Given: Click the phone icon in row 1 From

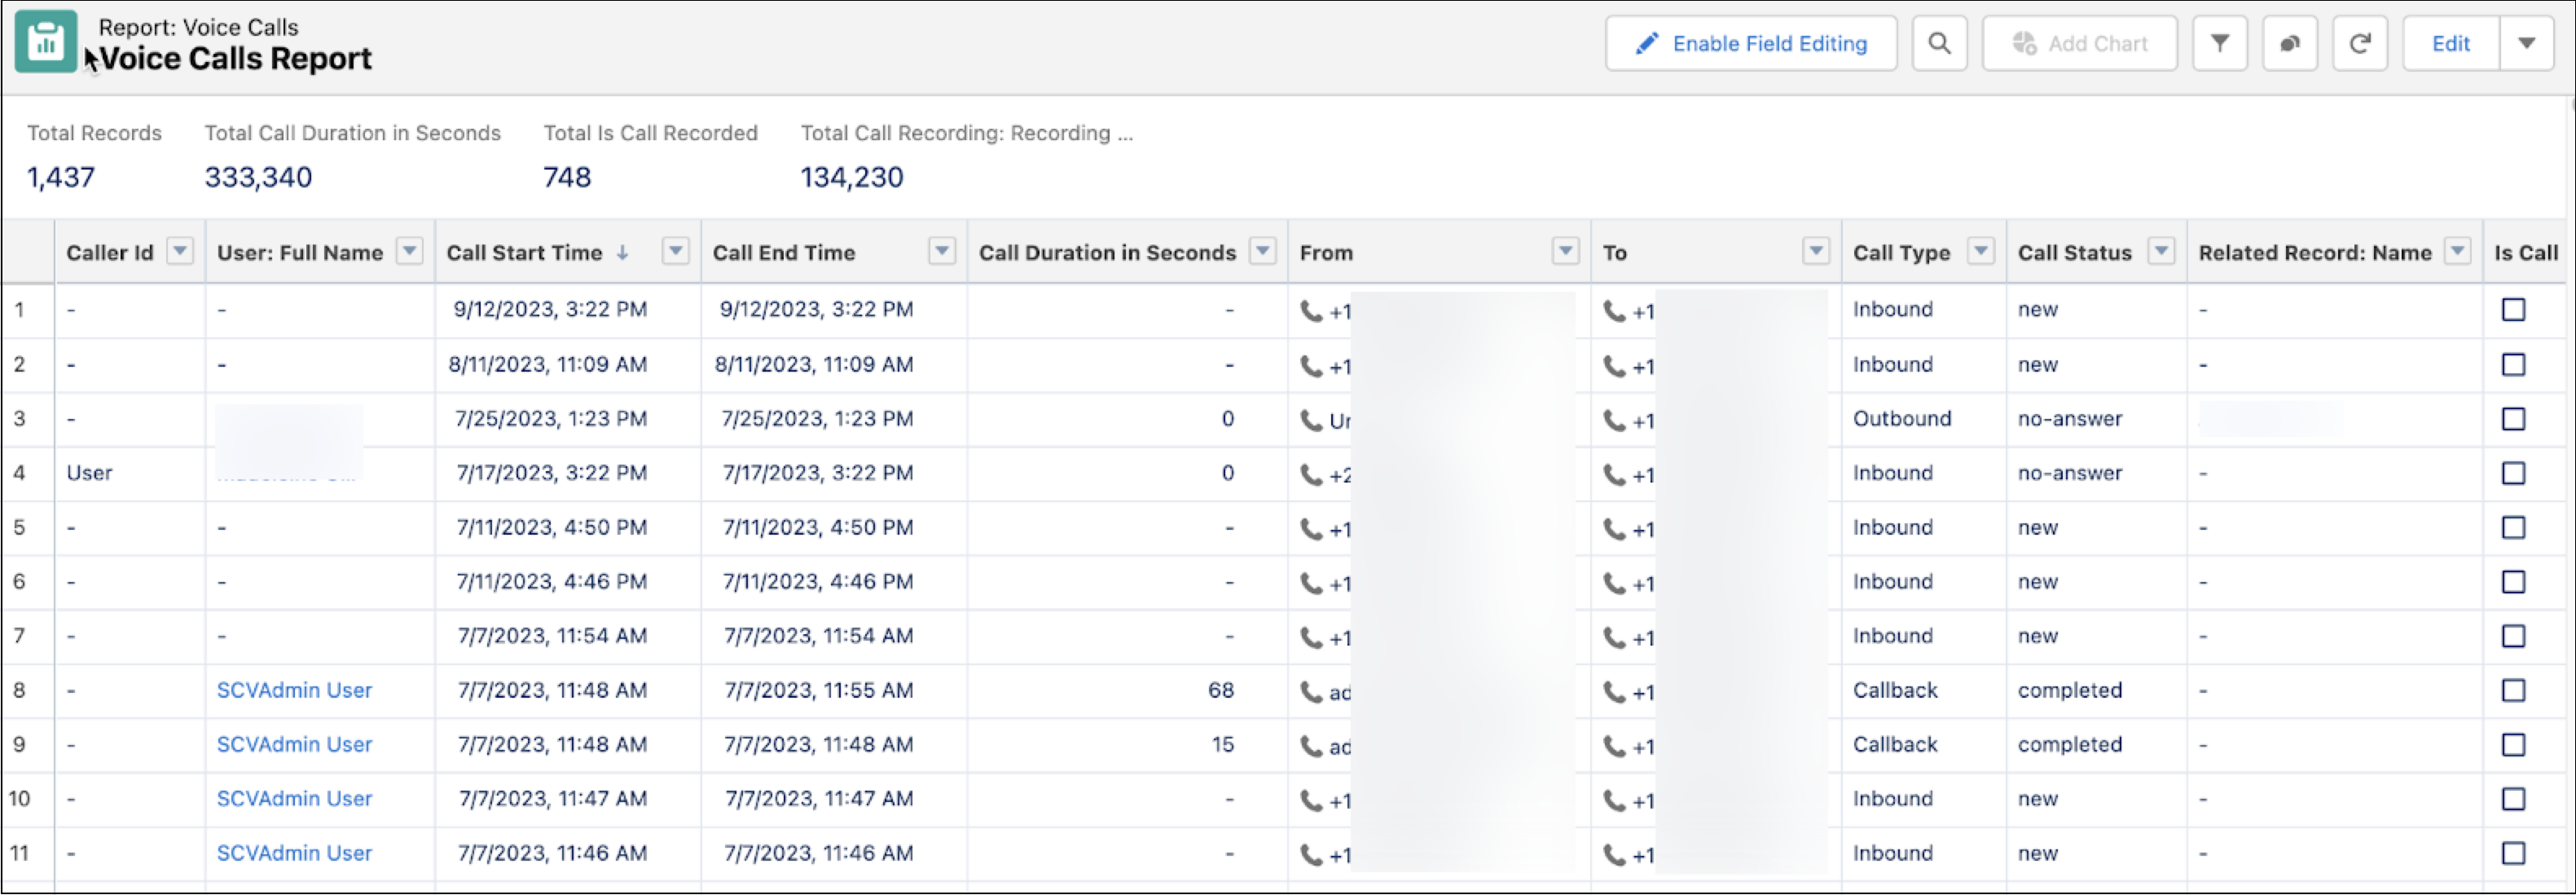Looking at the screenshot, I should [1310, 311].
